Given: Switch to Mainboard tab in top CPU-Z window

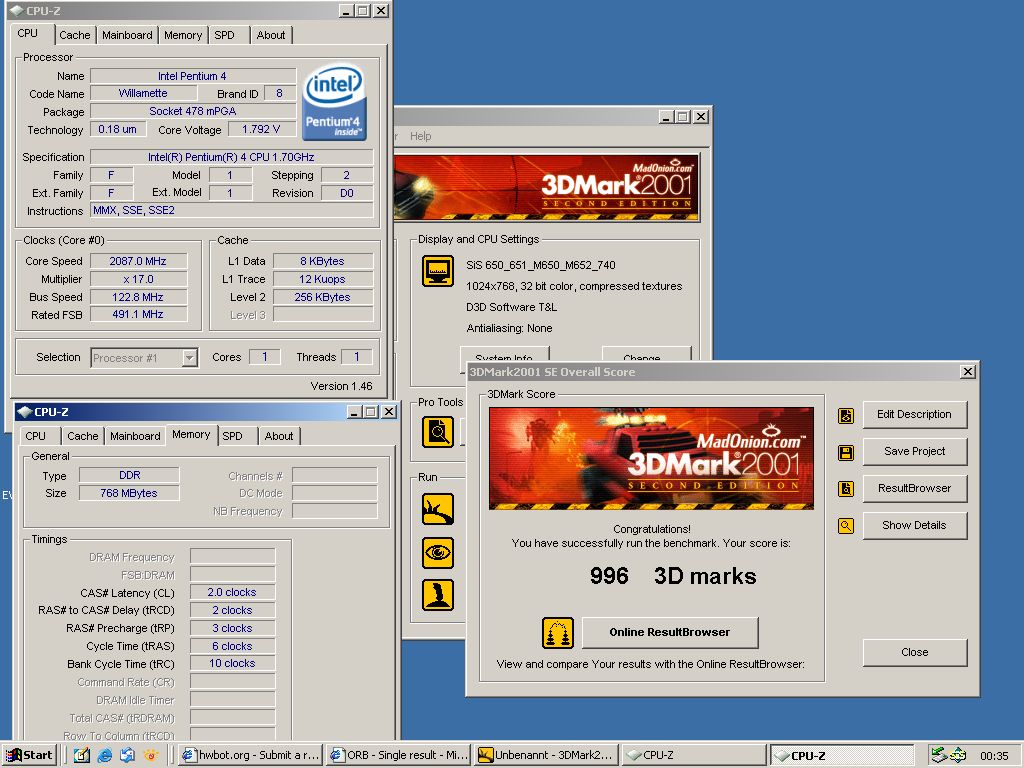Looking at the screenshot, I should click(x=127, y=35).
